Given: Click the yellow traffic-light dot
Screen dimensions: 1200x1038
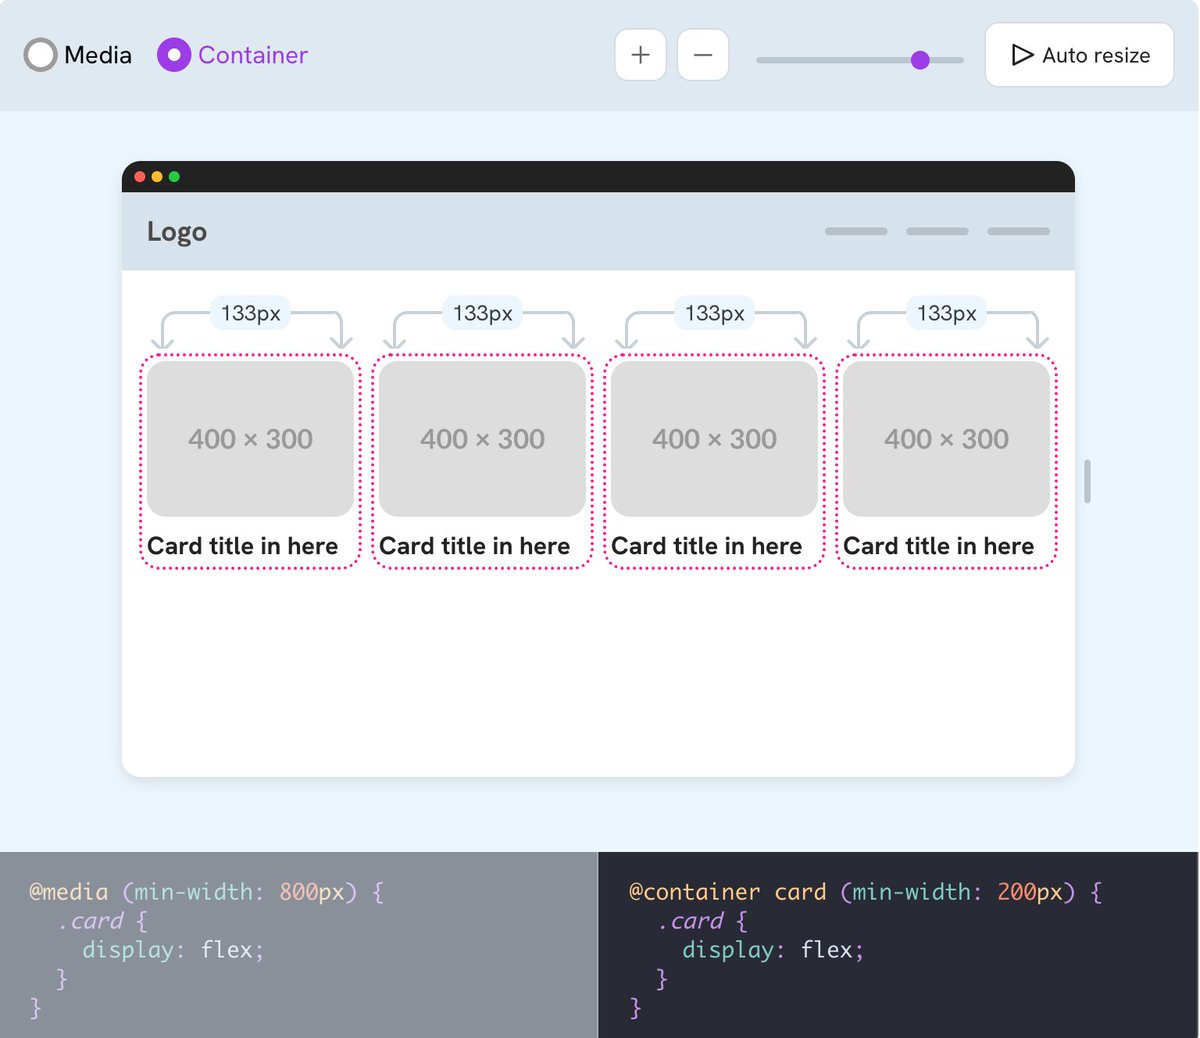Looking at the screenshot, I should click(x=157, y=177).
